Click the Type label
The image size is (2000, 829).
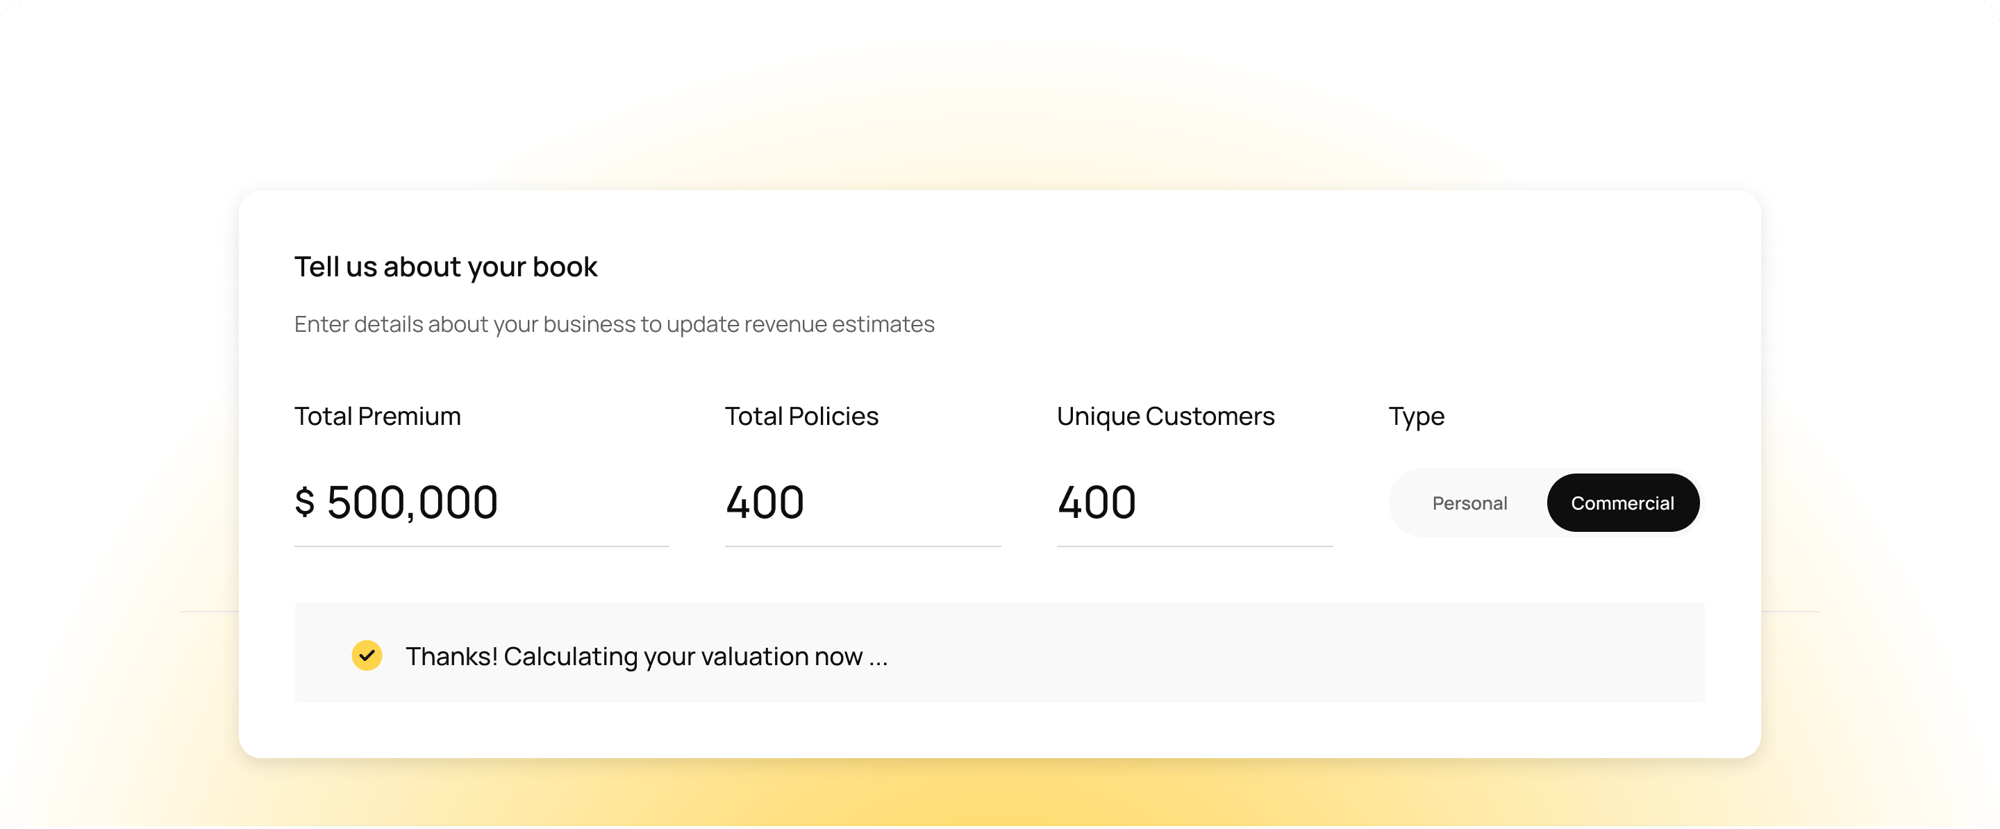[1416, 416]
